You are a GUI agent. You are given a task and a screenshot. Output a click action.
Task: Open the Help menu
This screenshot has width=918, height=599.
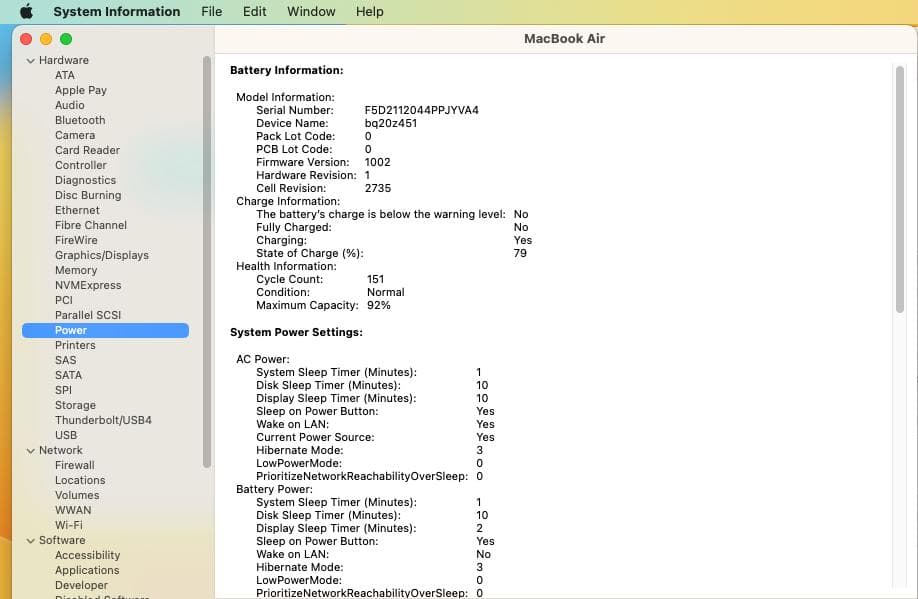(369, 11)
